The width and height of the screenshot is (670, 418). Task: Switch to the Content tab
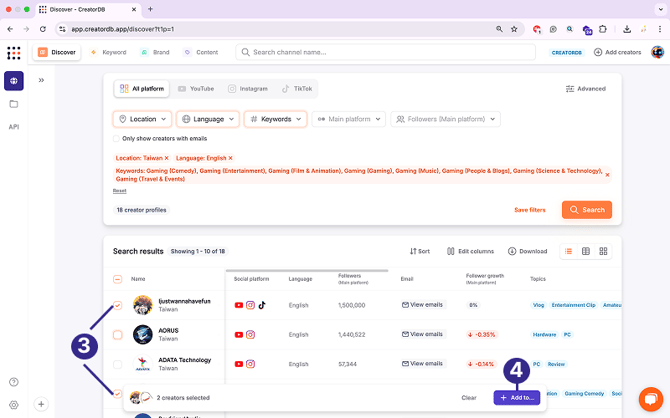pos(201,52)
